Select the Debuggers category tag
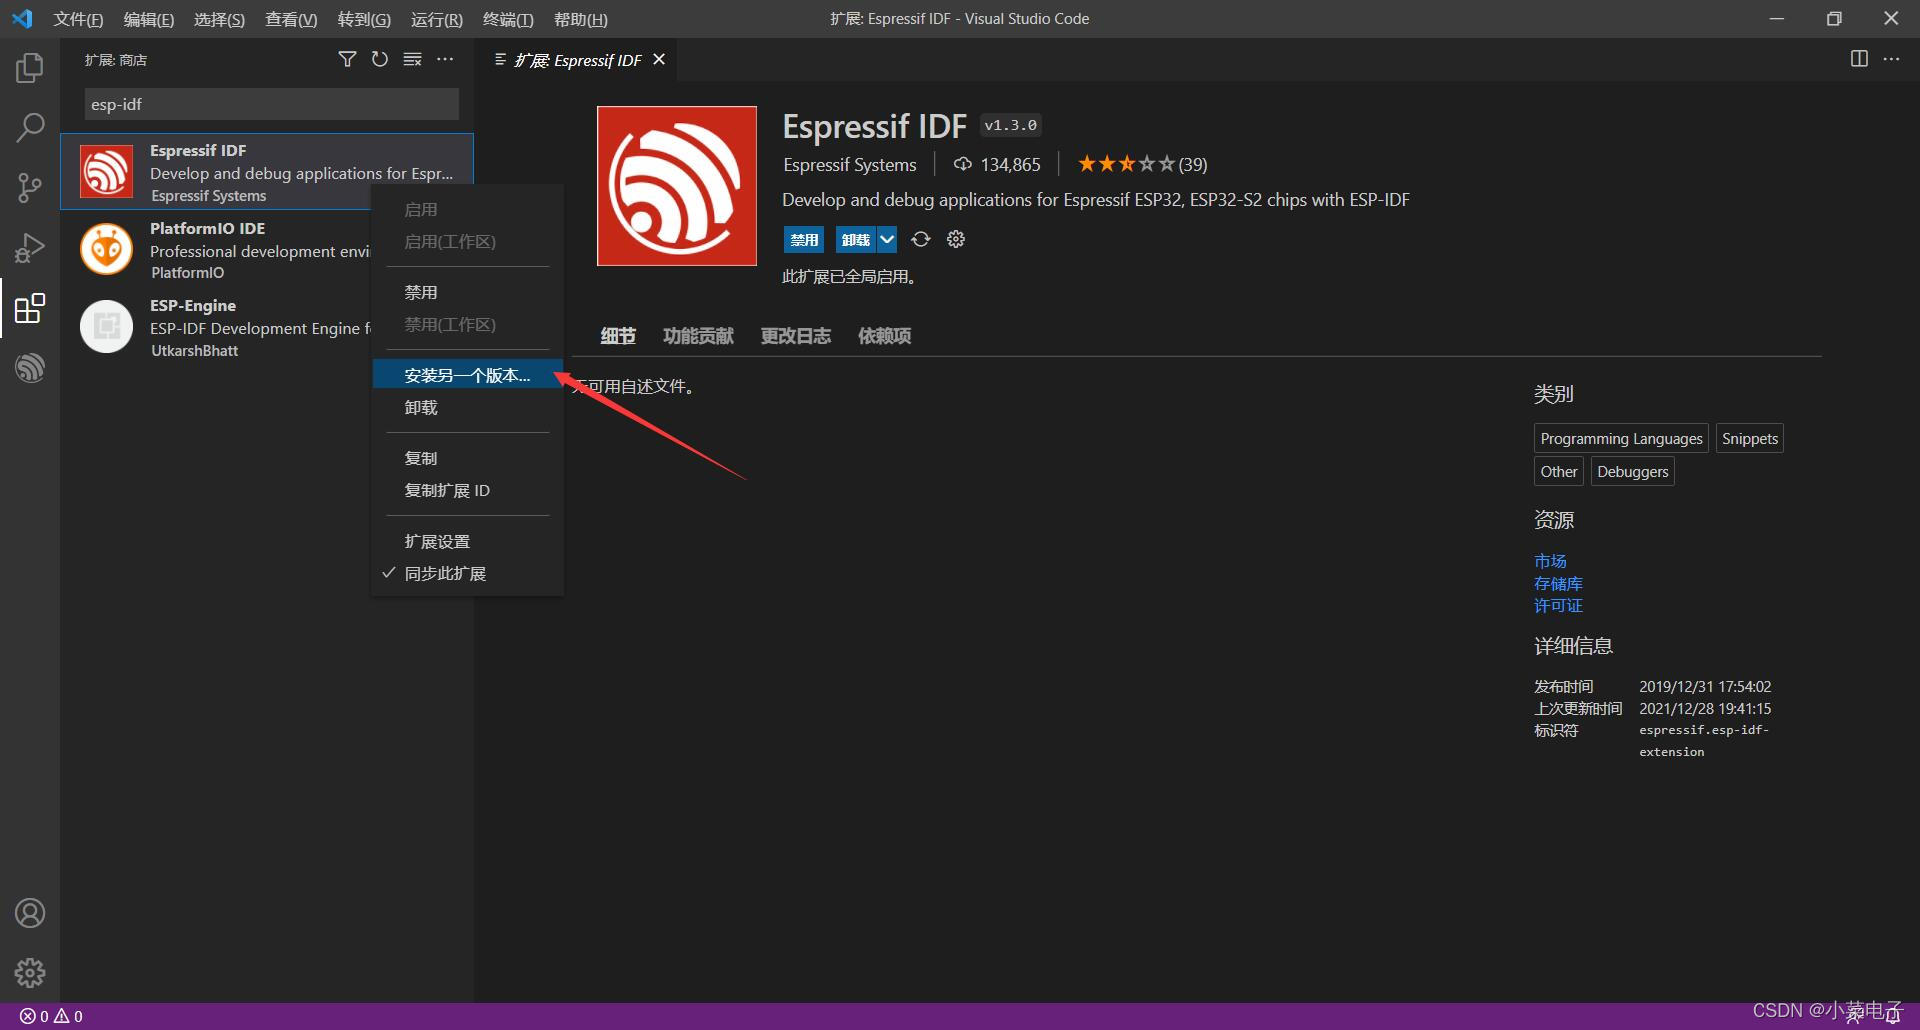Image resolution: width=1920 pixels, height=1030 pixels. tap(1633, 471)
